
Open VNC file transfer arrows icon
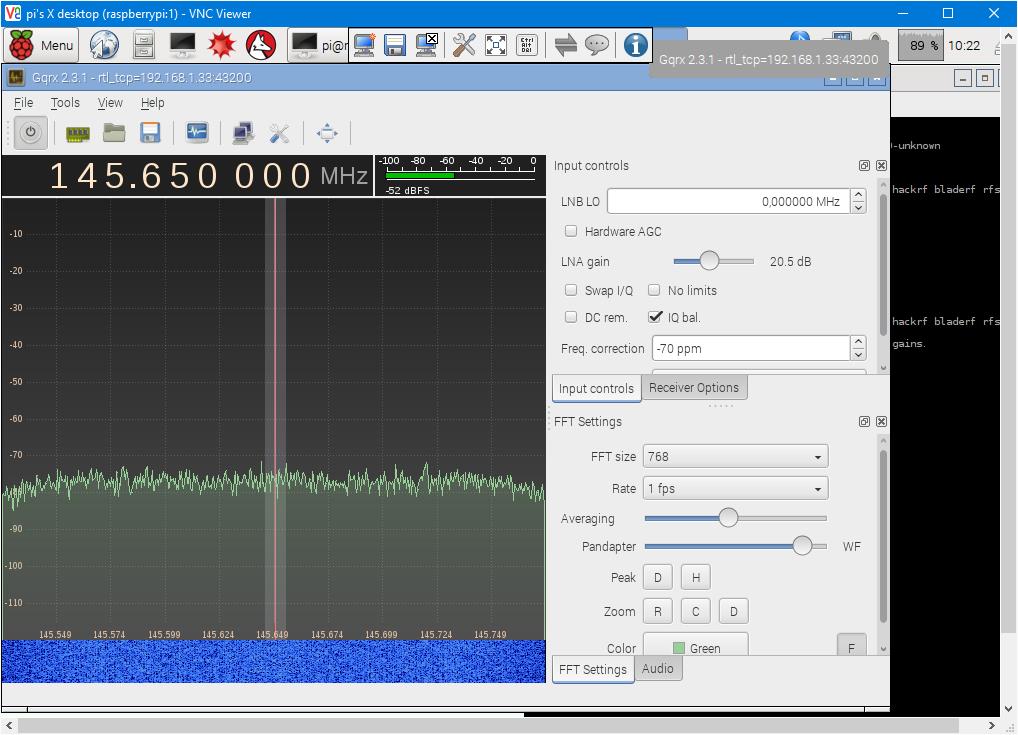565,45
